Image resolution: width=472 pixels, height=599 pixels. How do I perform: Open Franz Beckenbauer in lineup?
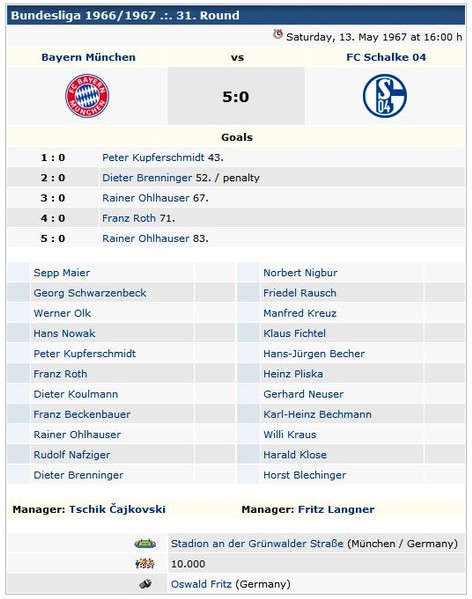[82, 414]
